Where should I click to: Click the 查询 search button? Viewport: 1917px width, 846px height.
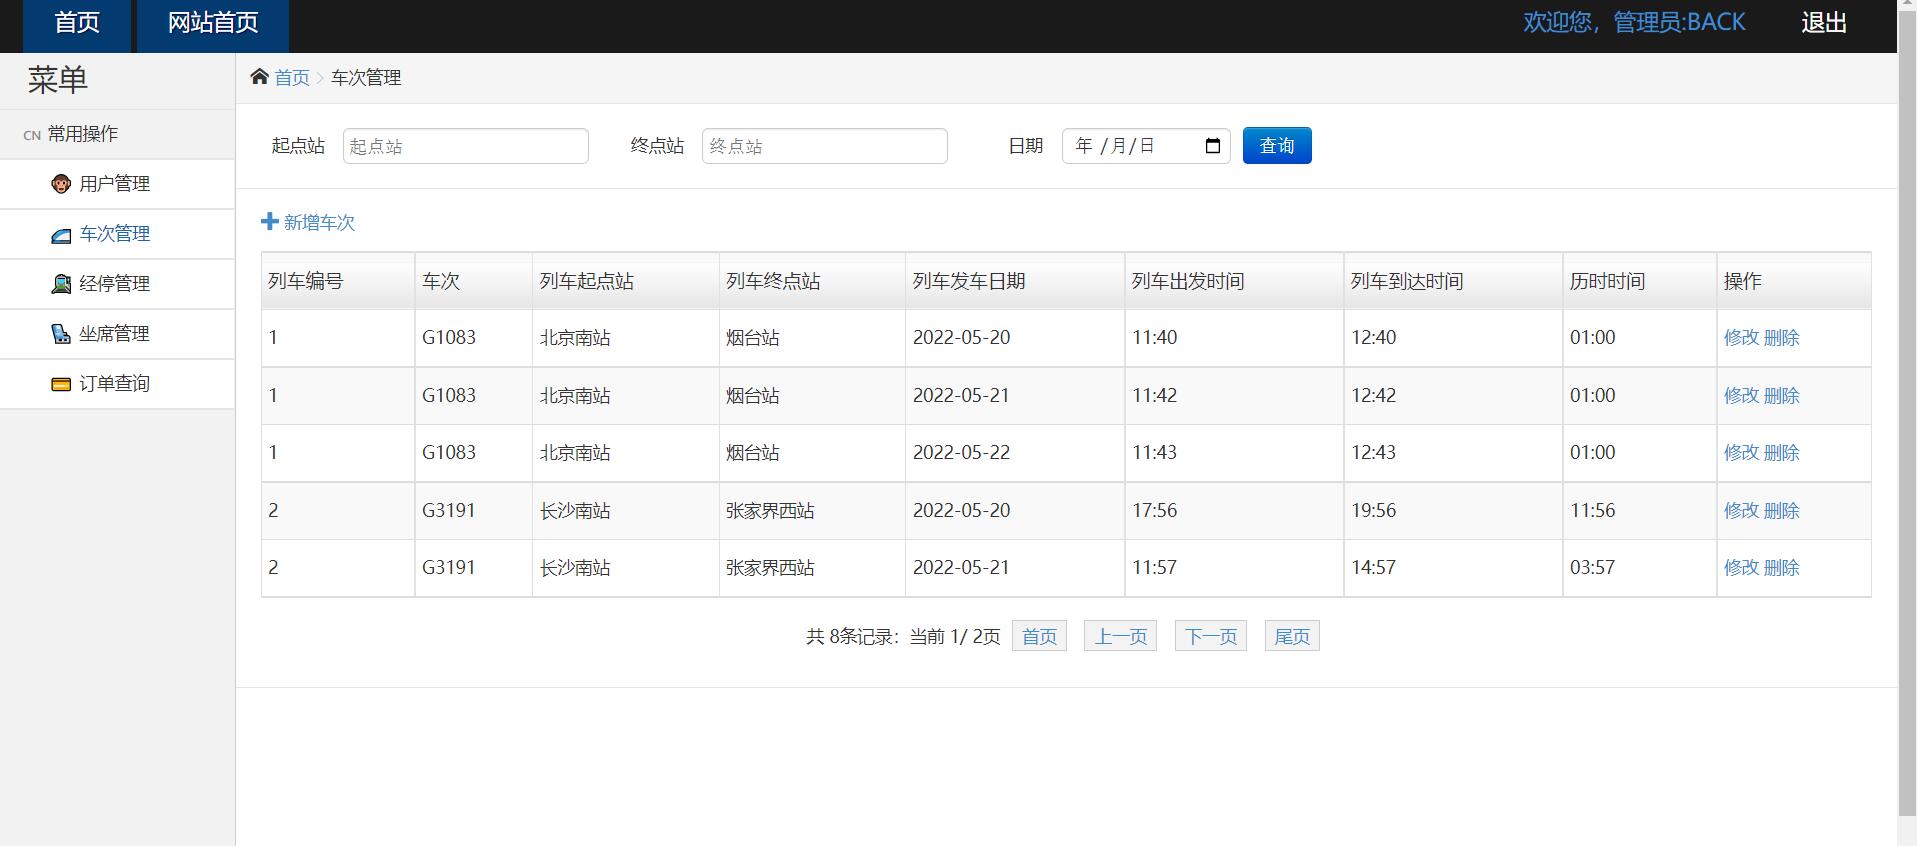coord(1277,146)
